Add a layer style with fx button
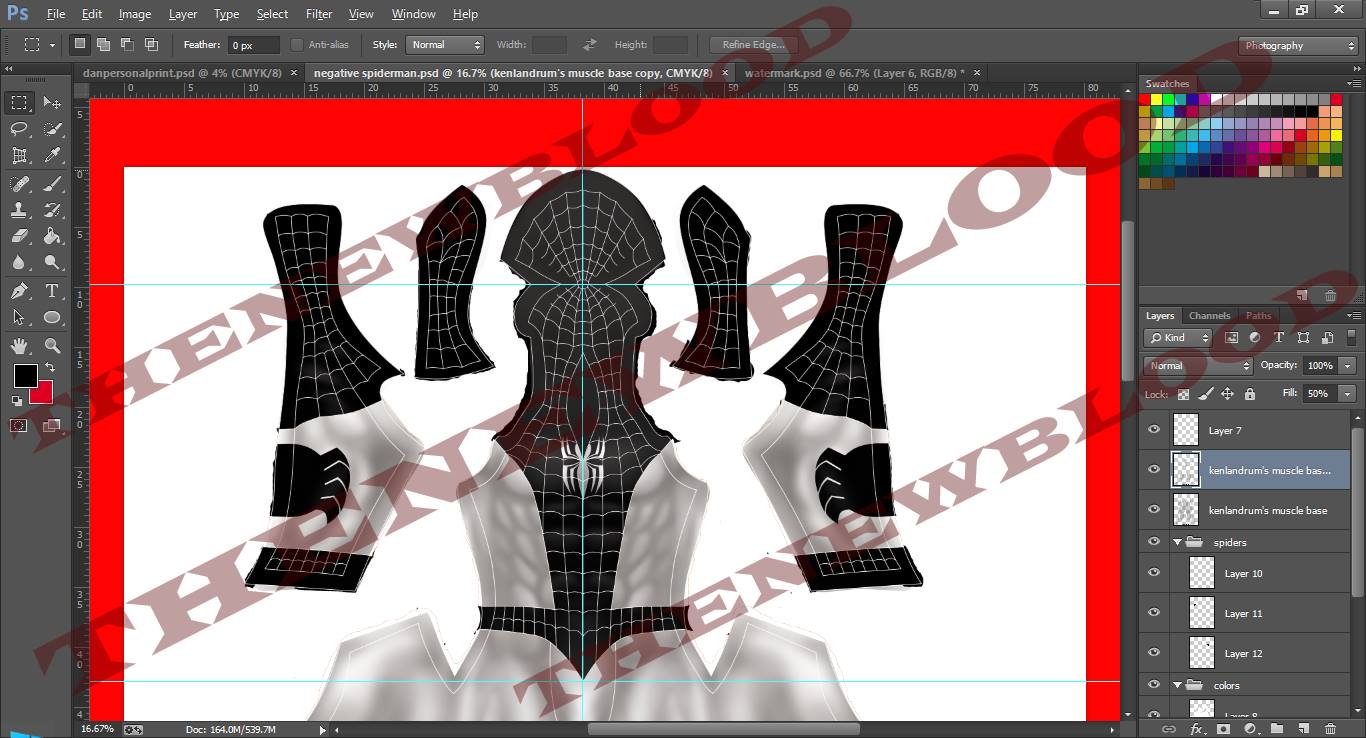The height and width of the screenshot is (738, 1366). pos(1196,729)
